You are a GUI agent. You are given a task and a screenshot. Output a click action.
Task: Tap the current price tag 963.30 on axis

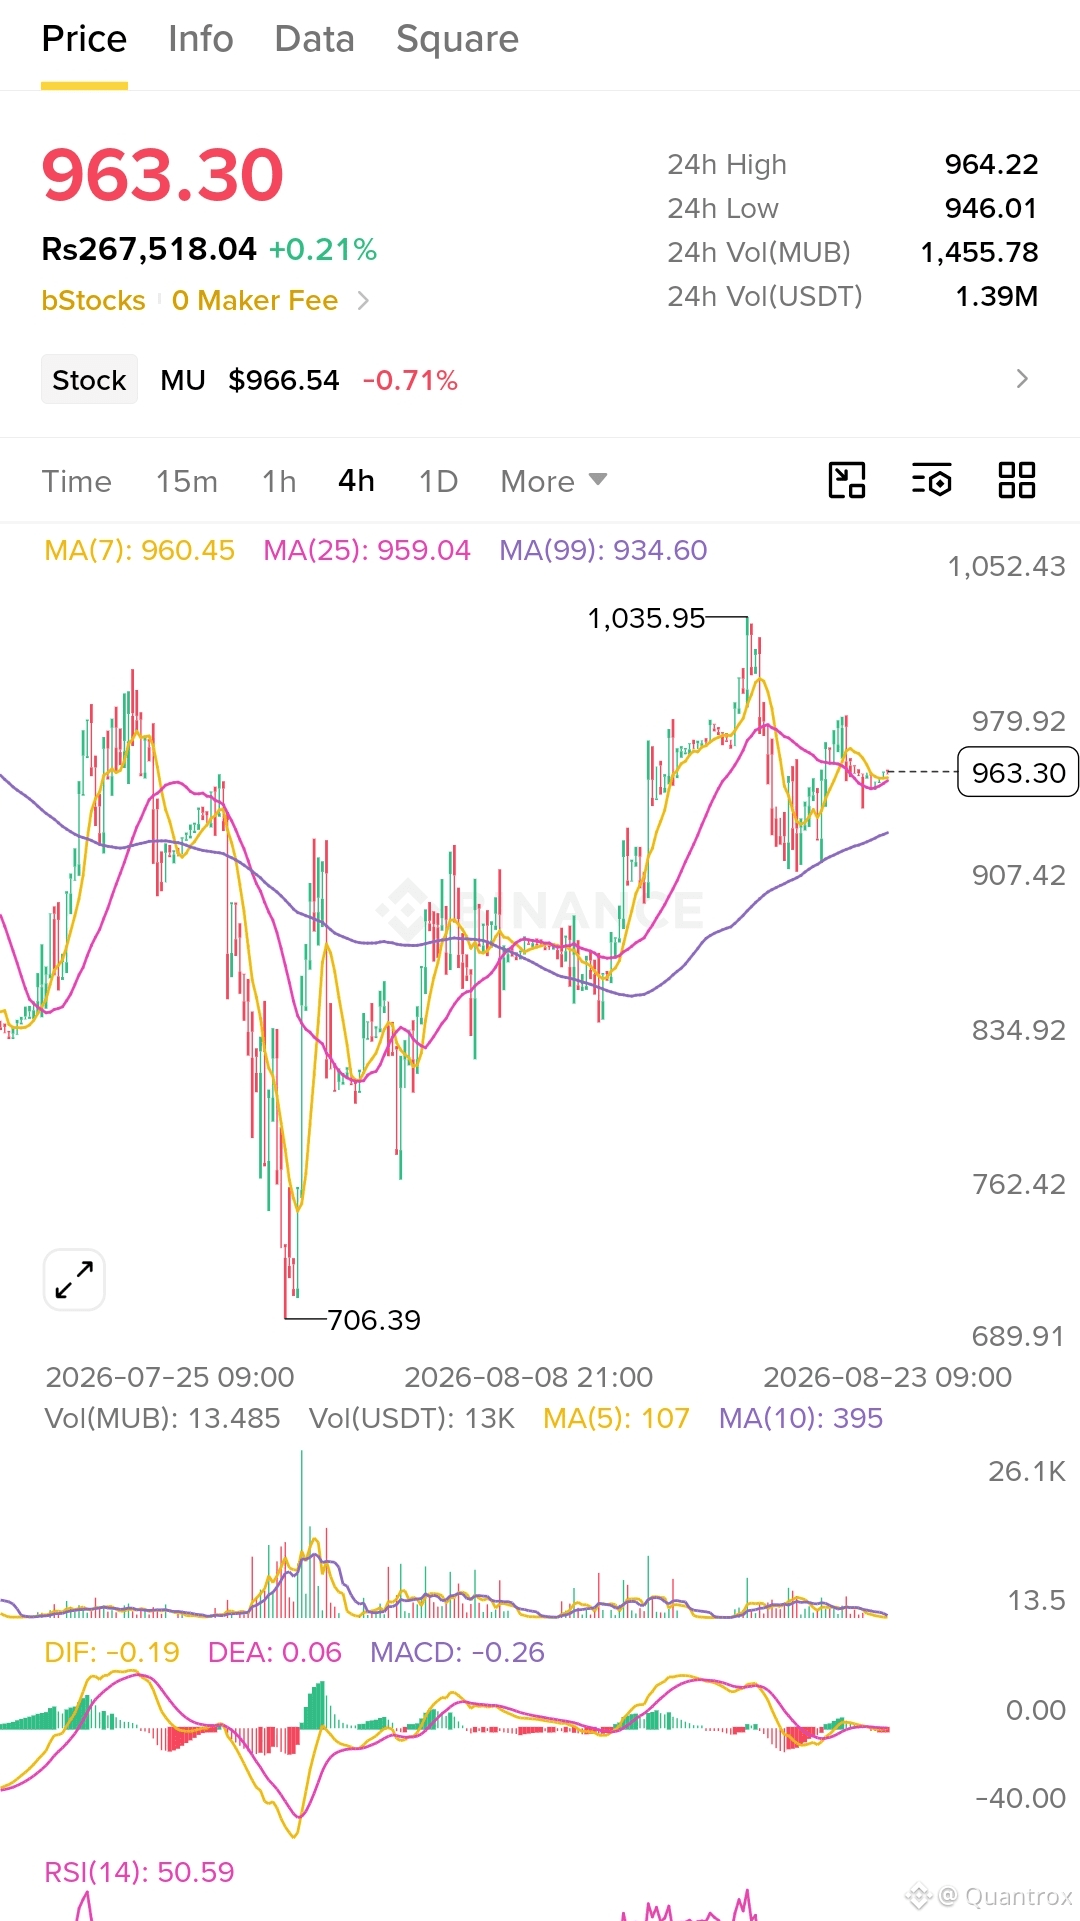coord(1018,772)
